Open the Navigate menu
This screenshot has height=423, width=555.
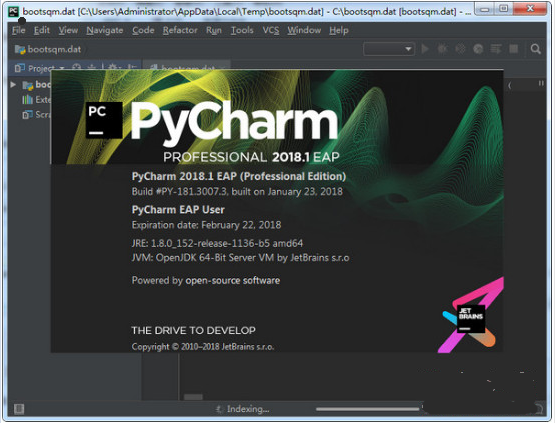105,30
